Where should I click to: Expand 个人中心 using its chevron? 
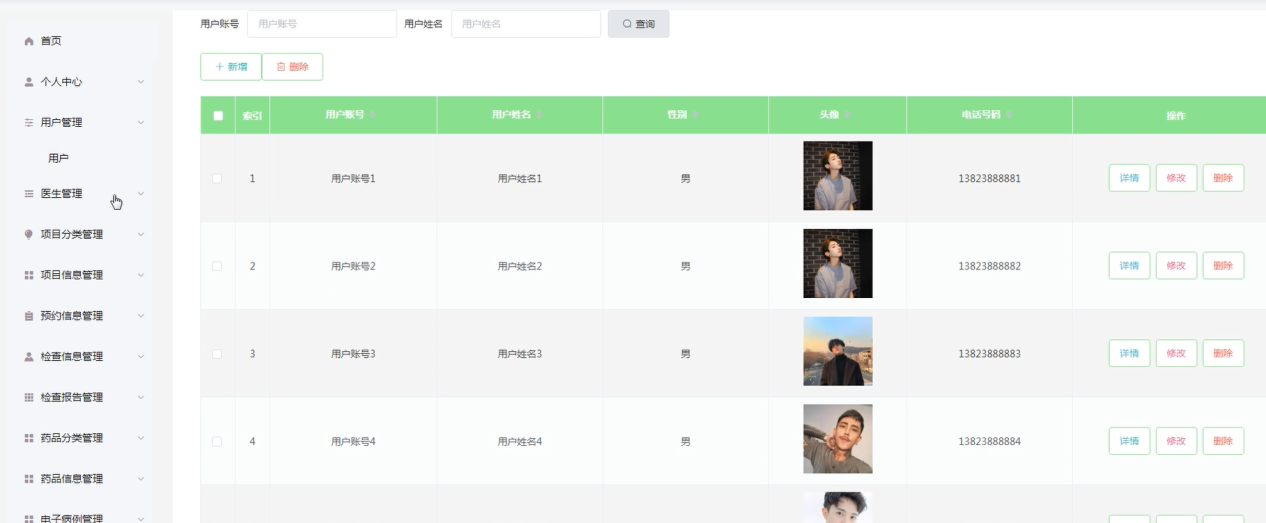[141, 82]
